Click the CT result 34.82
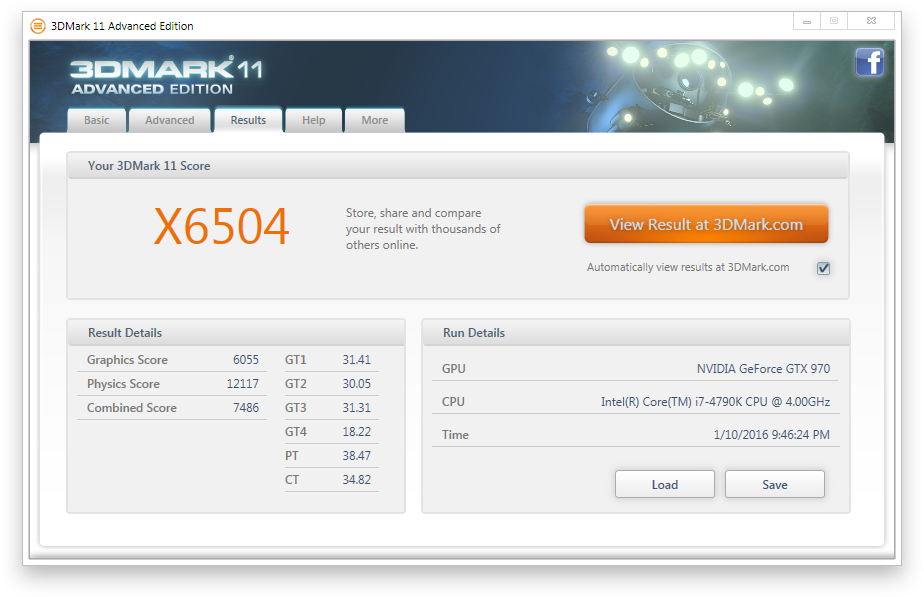Screen dimensions: 924x597 coord(357,480)
